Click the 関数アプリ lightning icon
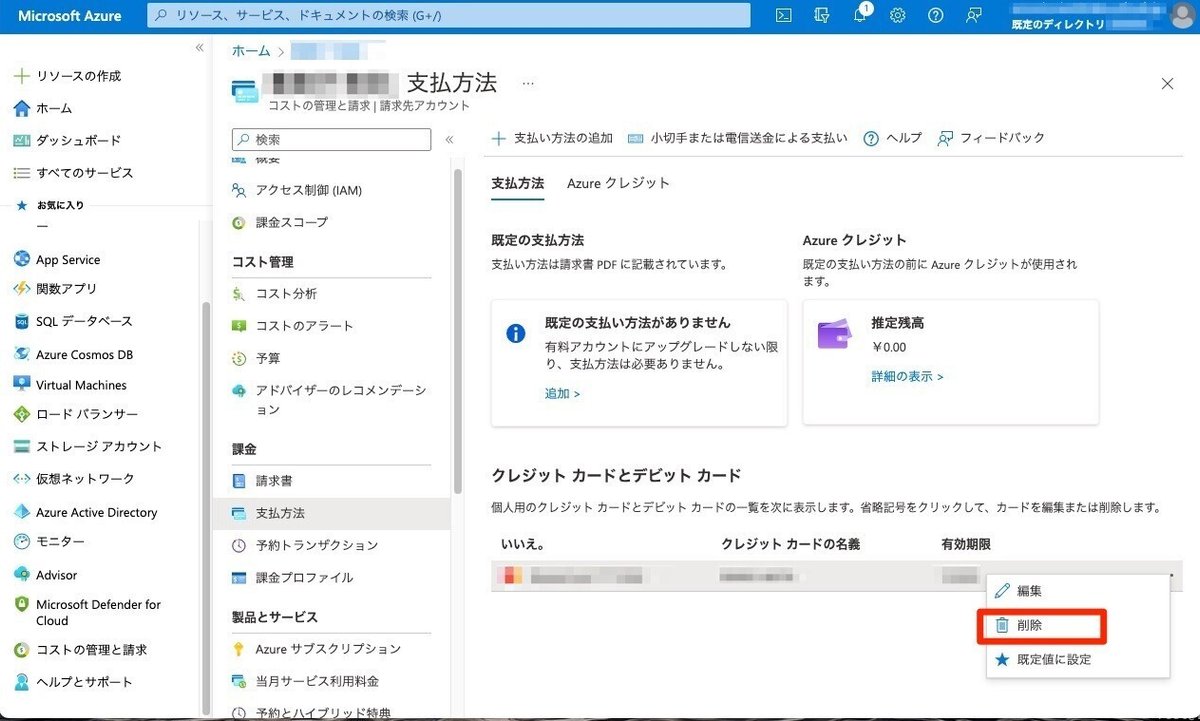Screen dimensions: 1200x721 [x=21, y=289]
